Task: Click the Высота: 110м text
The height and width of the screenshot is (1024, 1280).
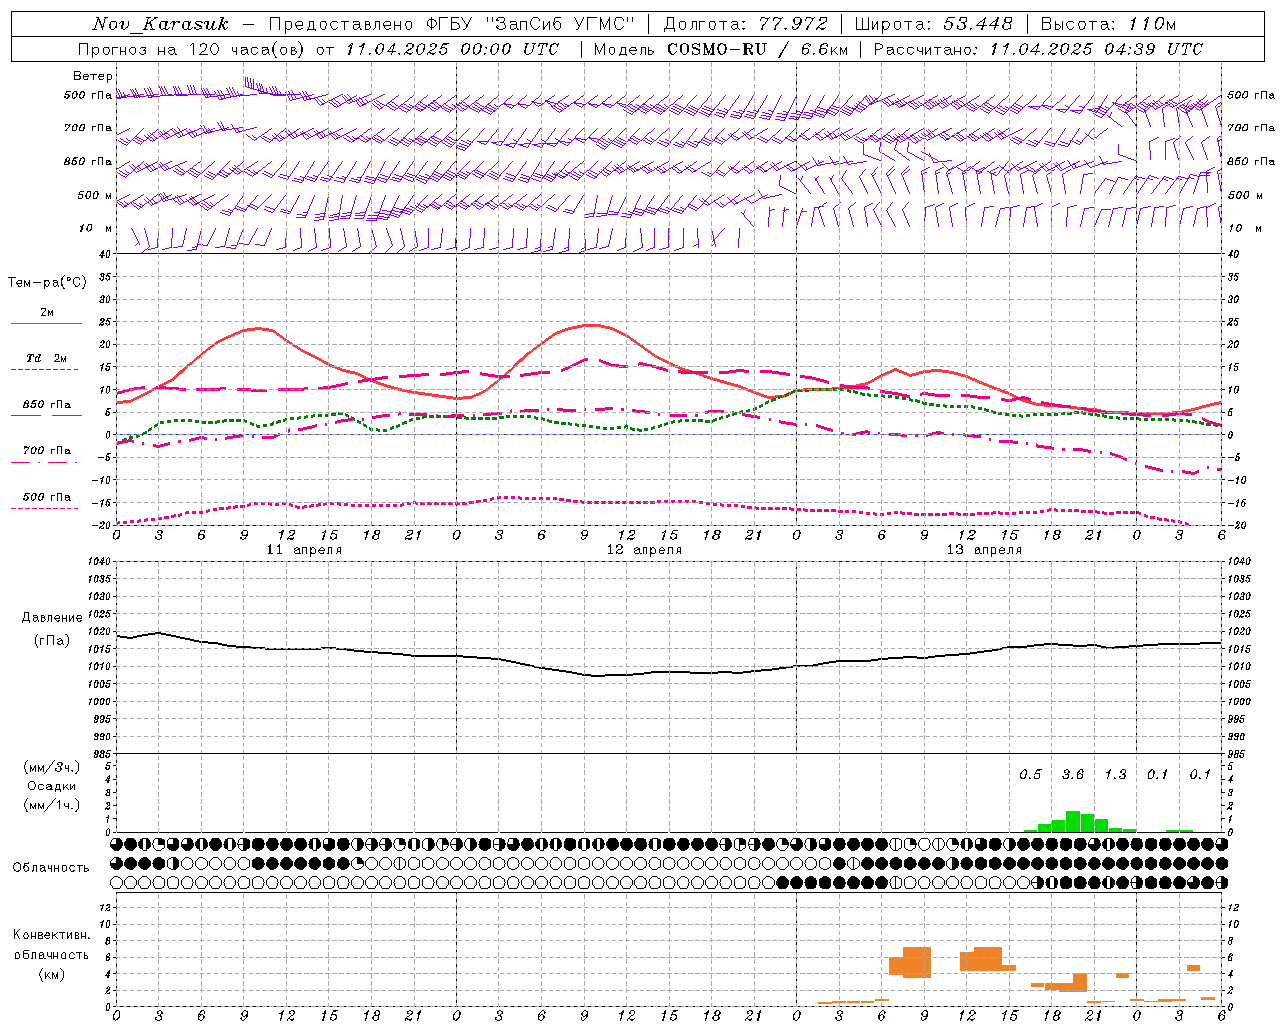Action: click(x=1108, y=24)
